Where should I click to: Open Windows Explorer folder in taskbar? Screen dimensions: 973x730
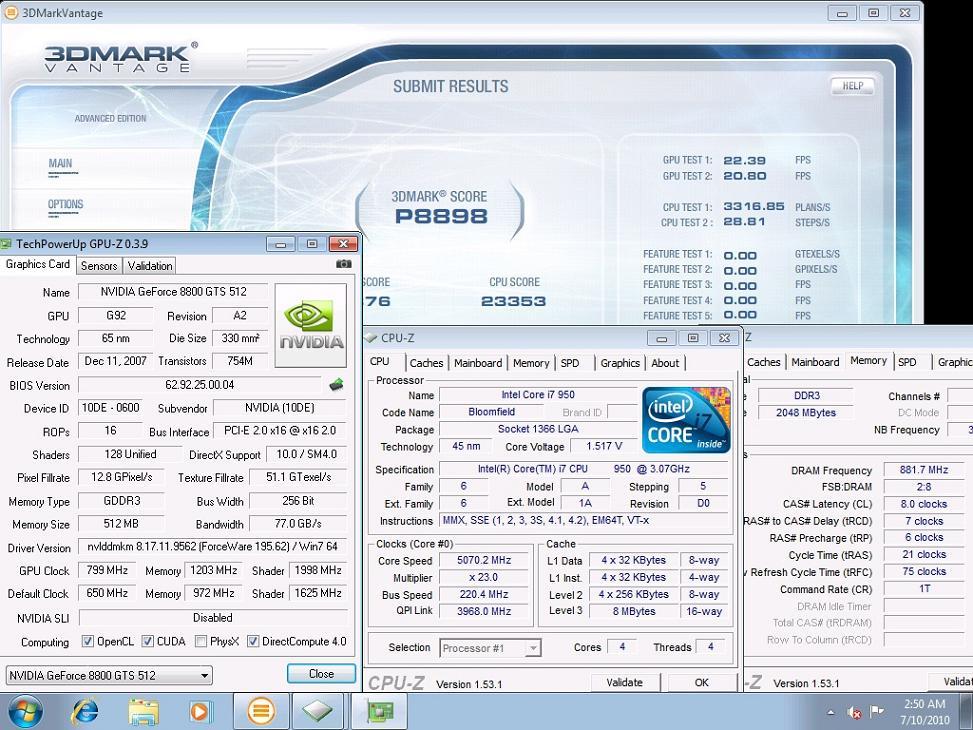point(143,712)
